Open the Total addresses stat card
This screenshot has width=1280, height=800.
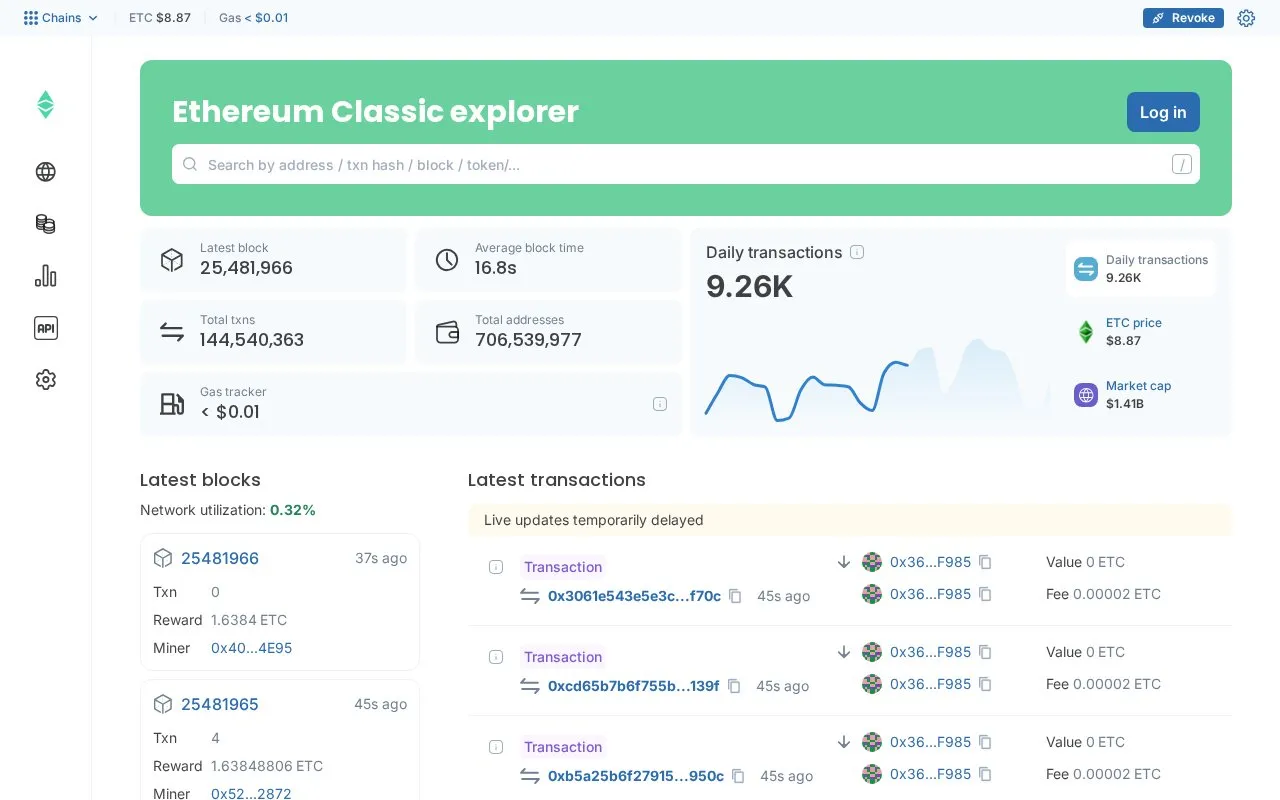(x=548, y=332)
